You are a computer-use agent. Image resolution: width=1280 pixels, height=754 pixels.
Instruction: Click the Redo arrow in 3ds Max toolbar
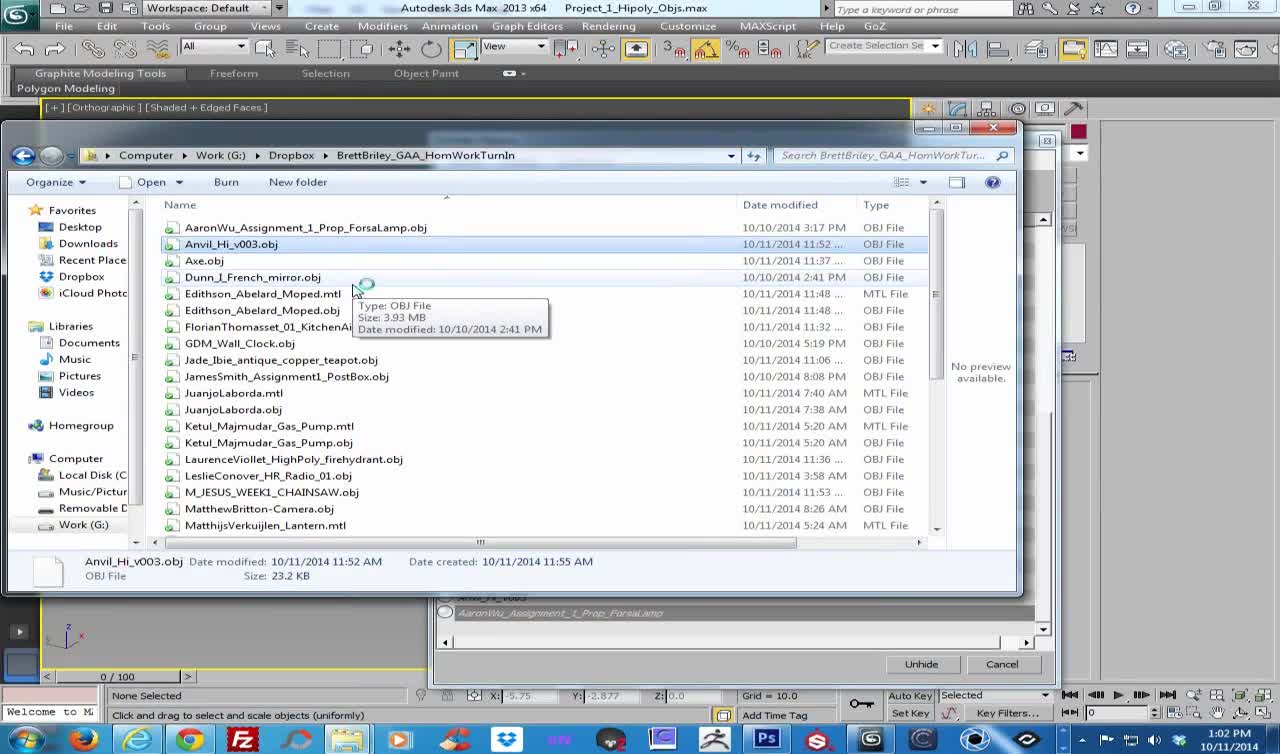tap(55, 48)
